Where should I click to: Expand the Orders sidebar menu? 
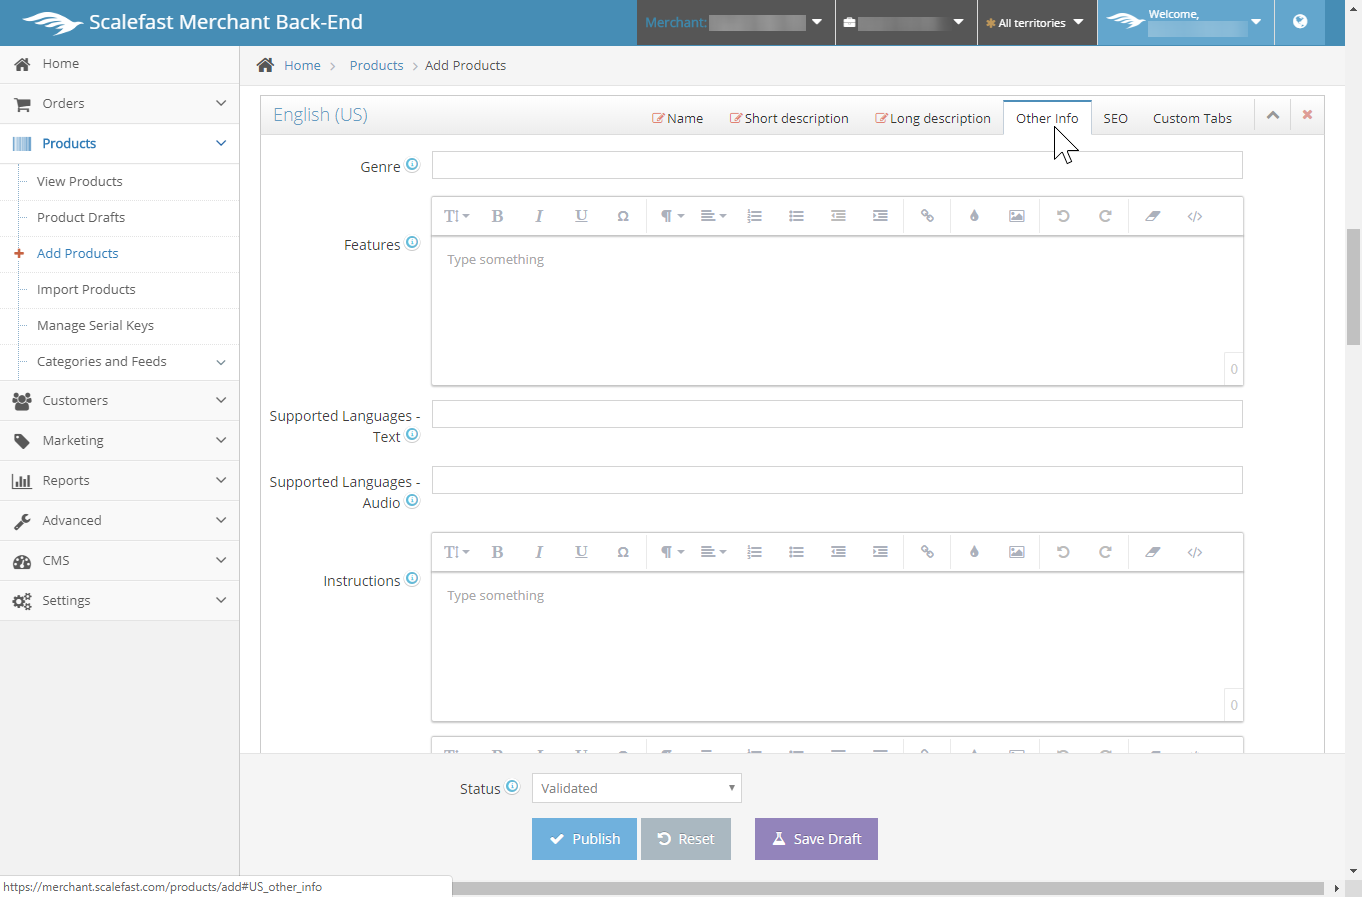tap(119, 104)
